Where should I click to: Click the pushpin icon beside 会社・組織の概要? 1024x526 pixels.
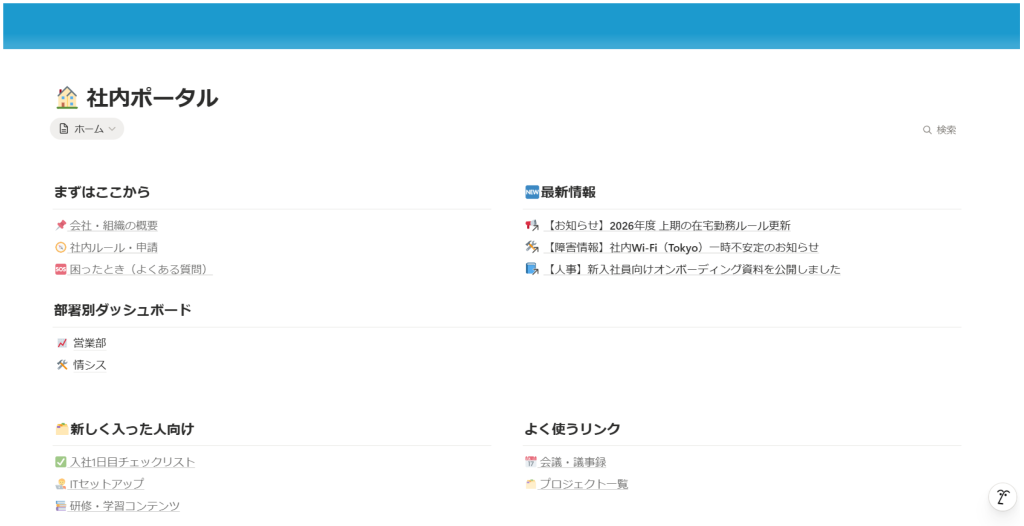pyautogui.click(x=61, y=226)
